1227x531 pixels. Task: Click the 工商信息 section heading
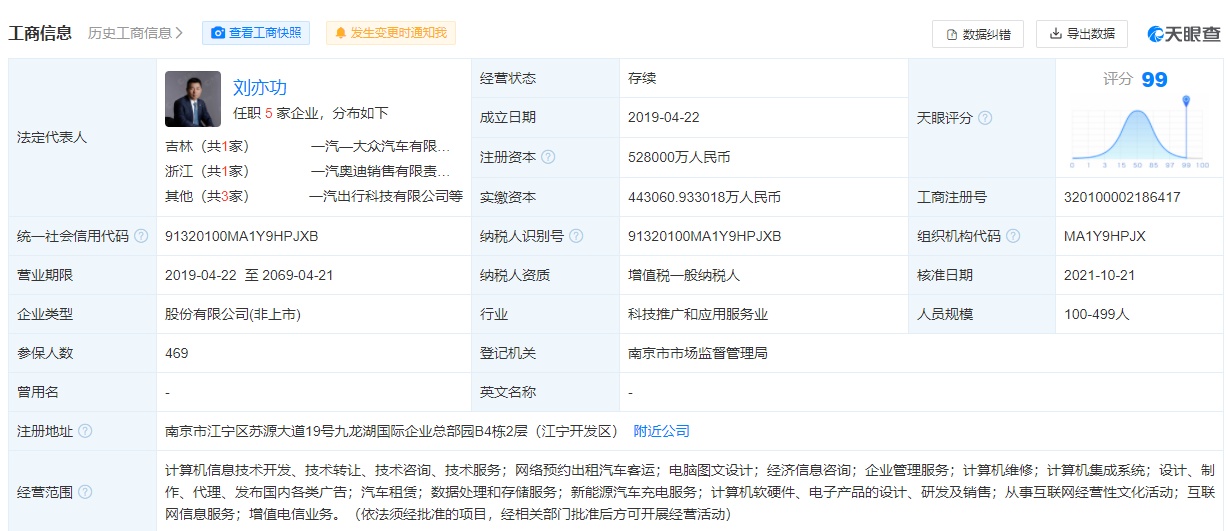40,33
